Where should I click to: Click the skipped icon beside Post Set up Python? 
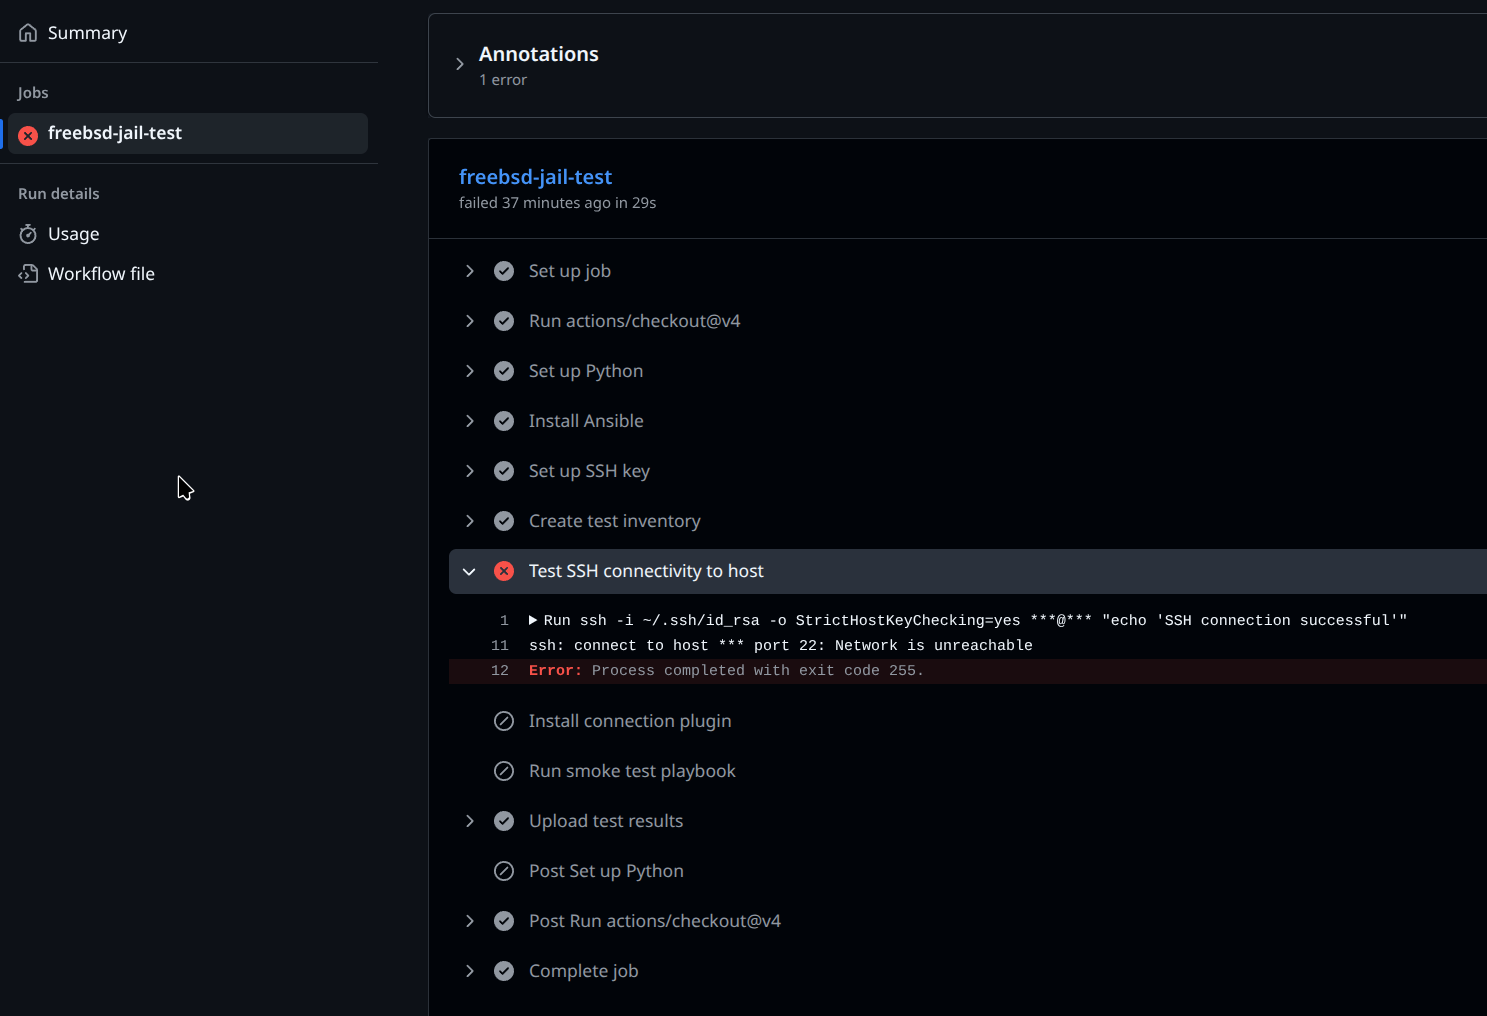tap(504, 871)
